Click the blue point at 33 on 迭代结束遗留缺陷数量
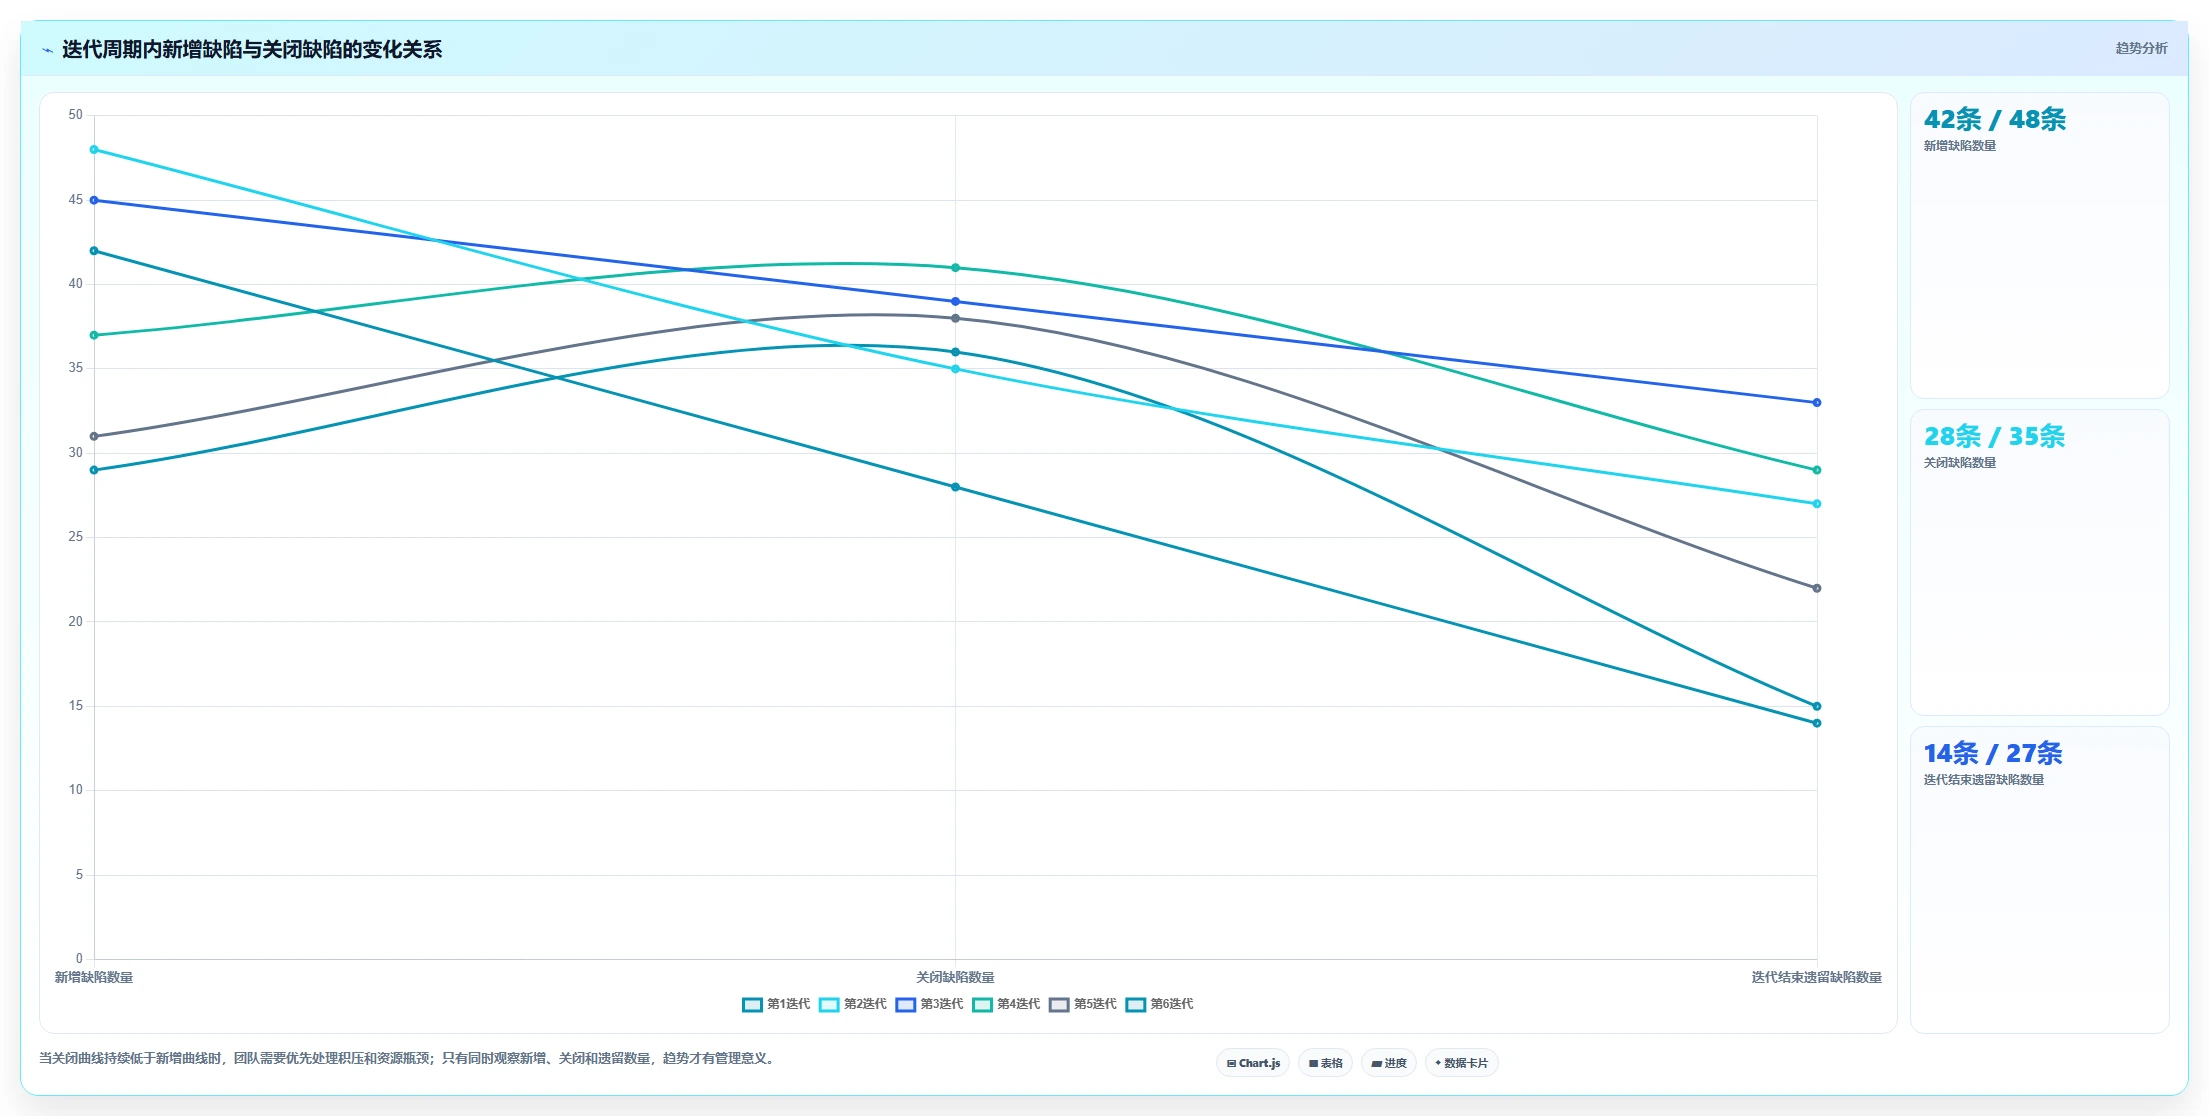Screen dimensions: 2209x1116 pyautogui.click(x=1817, y=403)
